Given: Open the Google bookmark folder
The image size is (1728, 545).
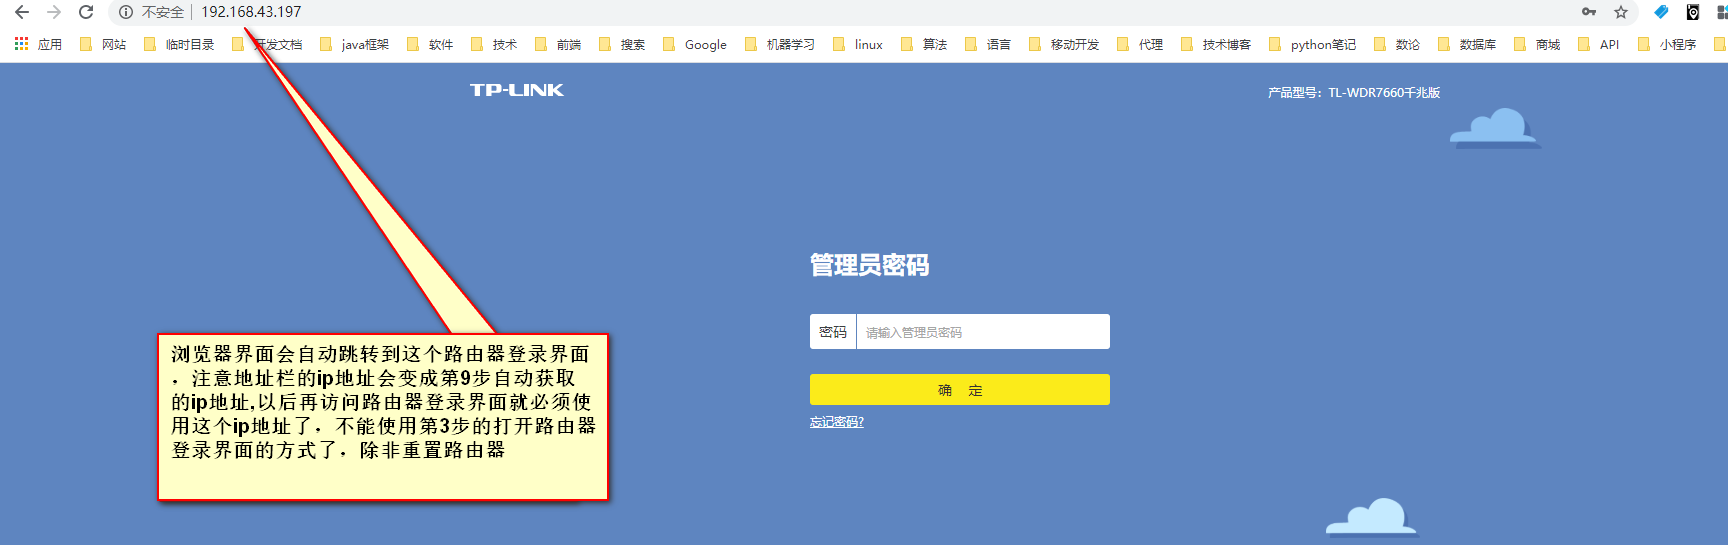Looking at the screenshot, I should click(695, 44).
